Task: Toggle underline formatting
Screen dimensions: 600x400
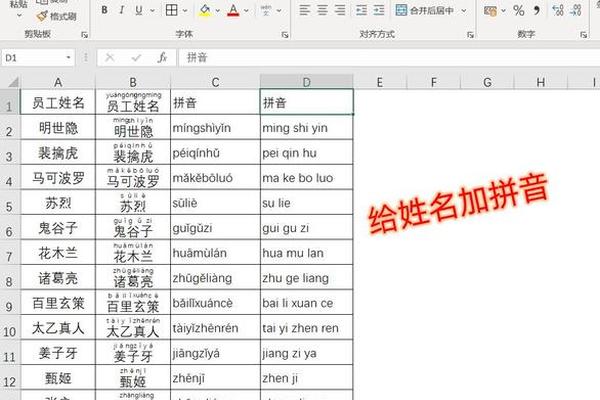Action: tap(139, 10)
